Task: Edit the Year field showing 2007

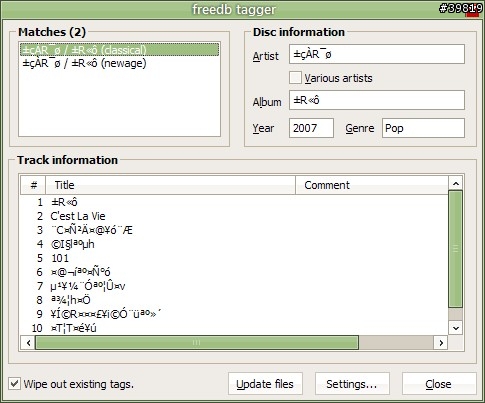Action: point(311,128)
